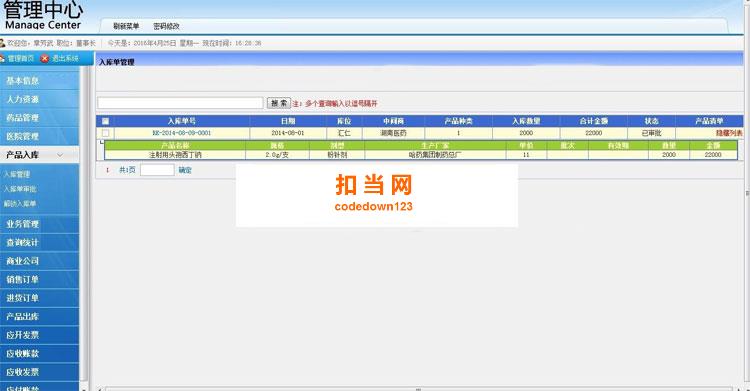The height and width of the screenshot is (391, 750).
Task: Click the 2014-08-01 date cell
Action: point(288,133)
